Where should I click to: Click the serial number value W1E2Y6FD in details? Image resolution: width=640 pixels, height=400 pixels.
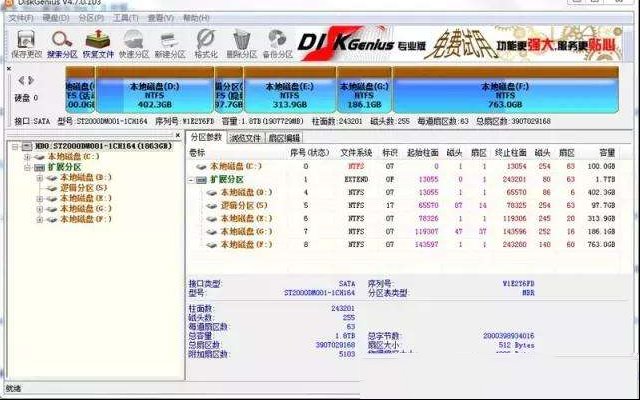518,283
